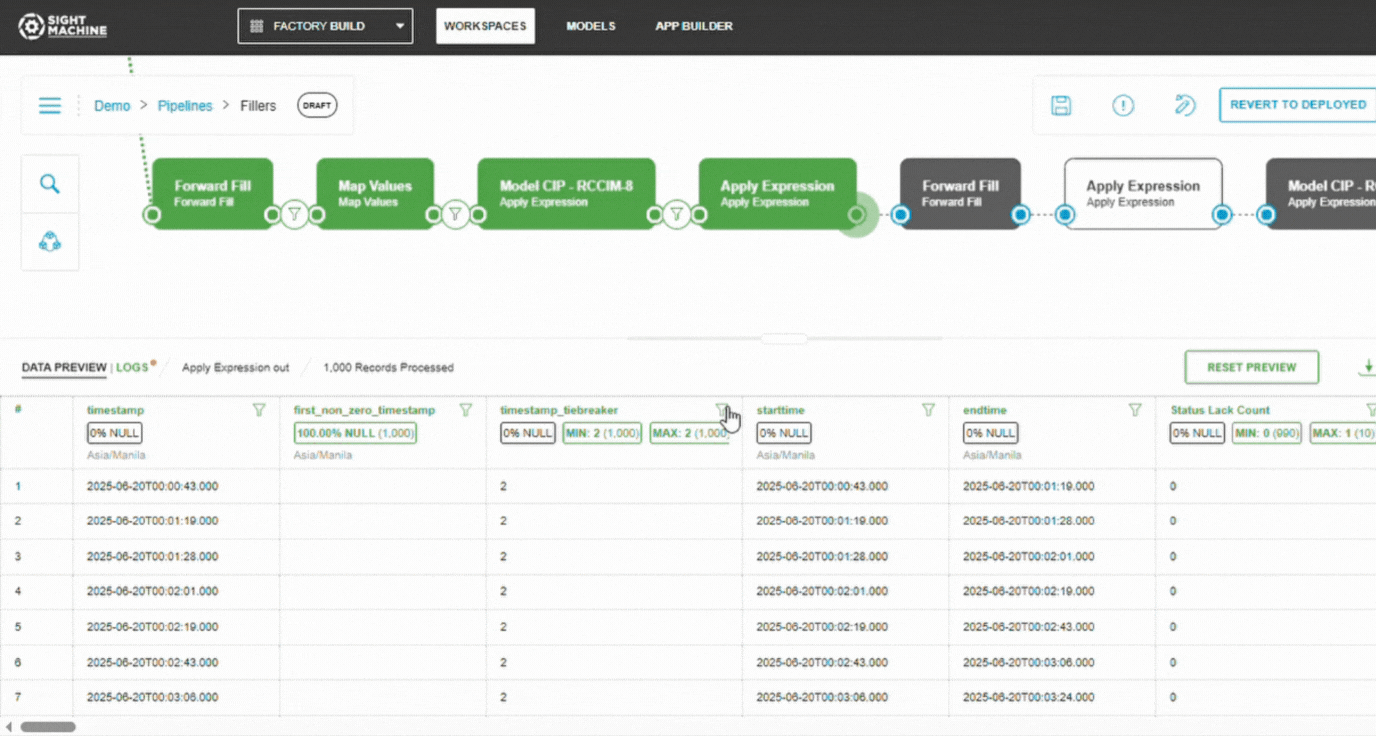Click the wrench icon in the top toolbar
This screenshot has width=1376, height=736.
(1185, 105)
